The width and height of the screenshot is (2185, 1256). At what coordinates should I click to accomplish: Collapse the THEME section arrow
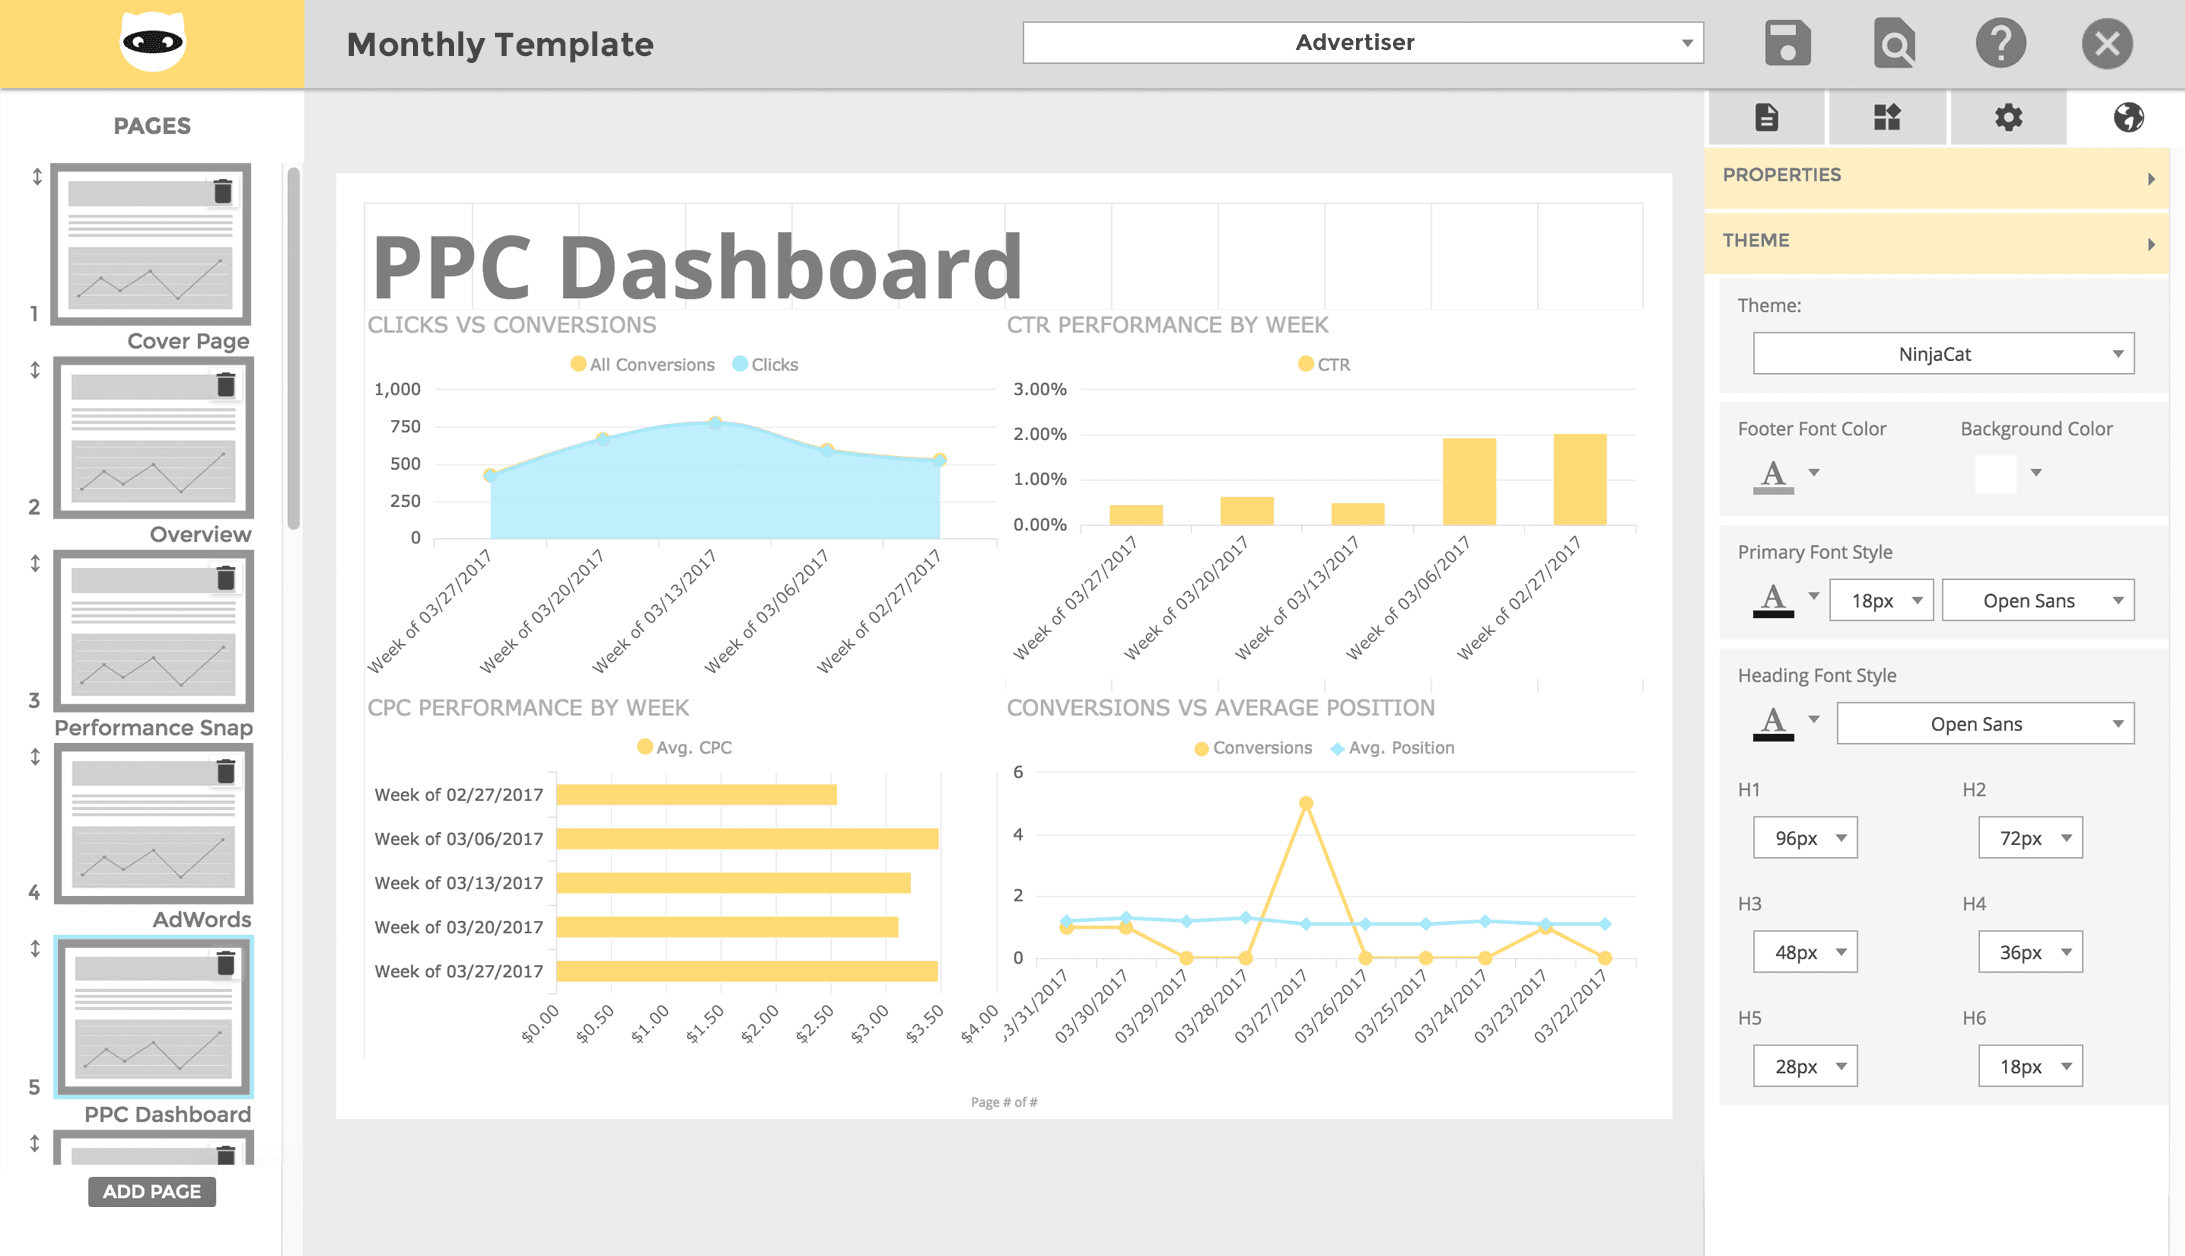point(2150,244)
